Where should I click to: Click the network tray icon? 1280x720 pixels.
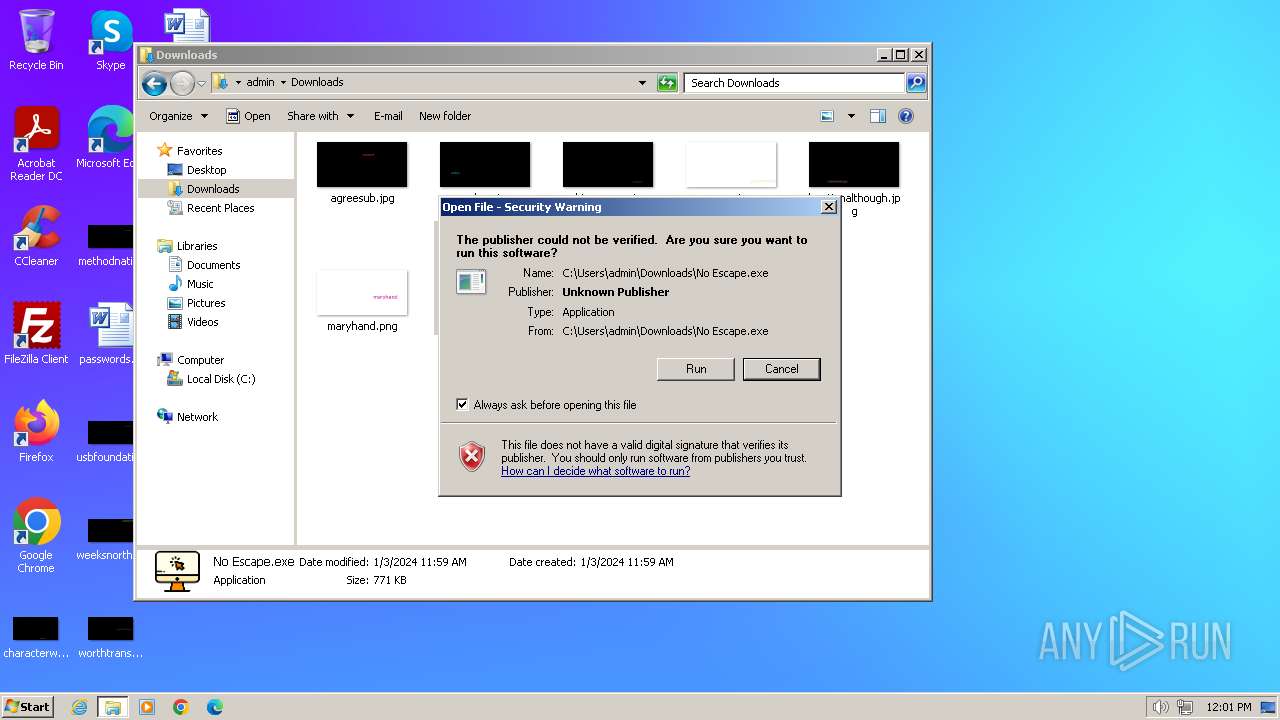click(1185, 707)
